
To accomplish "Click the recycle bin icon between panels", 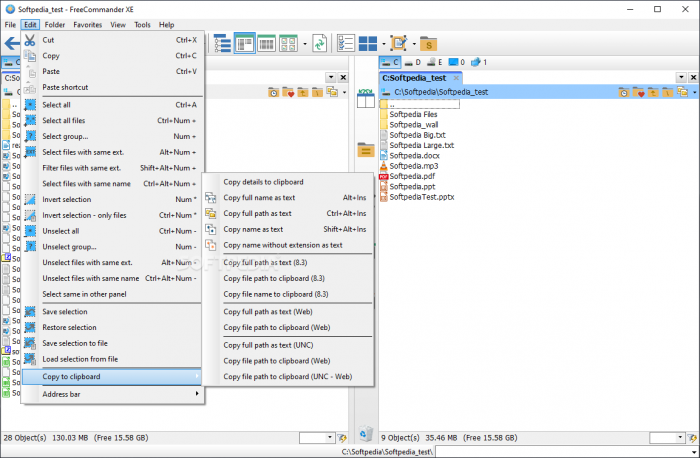I will coord(366,434).
